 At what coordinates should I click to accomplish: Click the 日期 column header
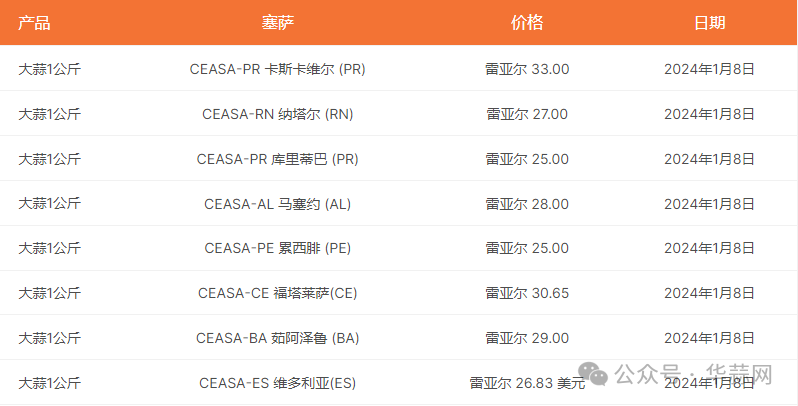[x=709, y=23]
